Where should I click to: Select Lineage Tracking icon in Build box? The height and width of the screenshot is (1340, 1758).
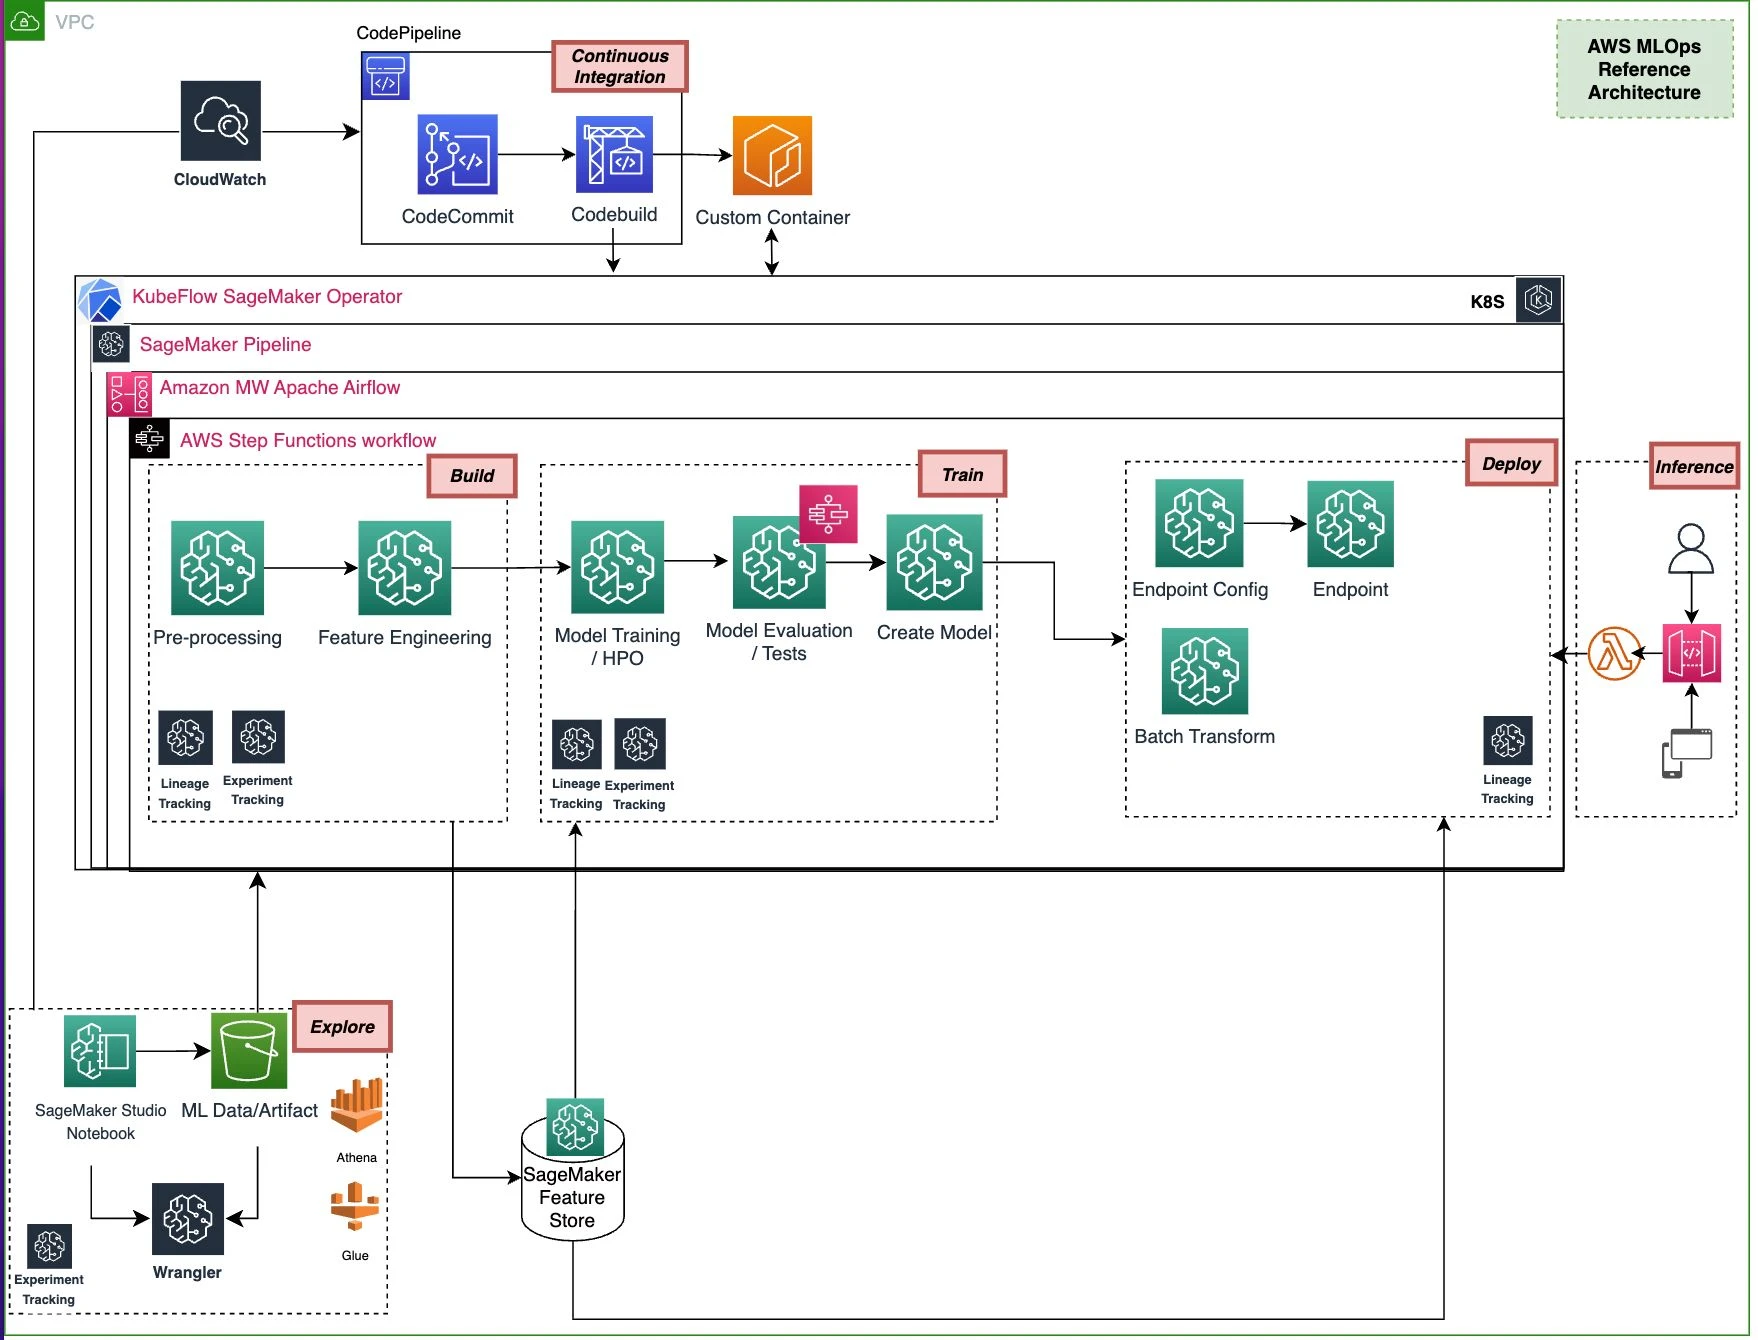(185, 737)
